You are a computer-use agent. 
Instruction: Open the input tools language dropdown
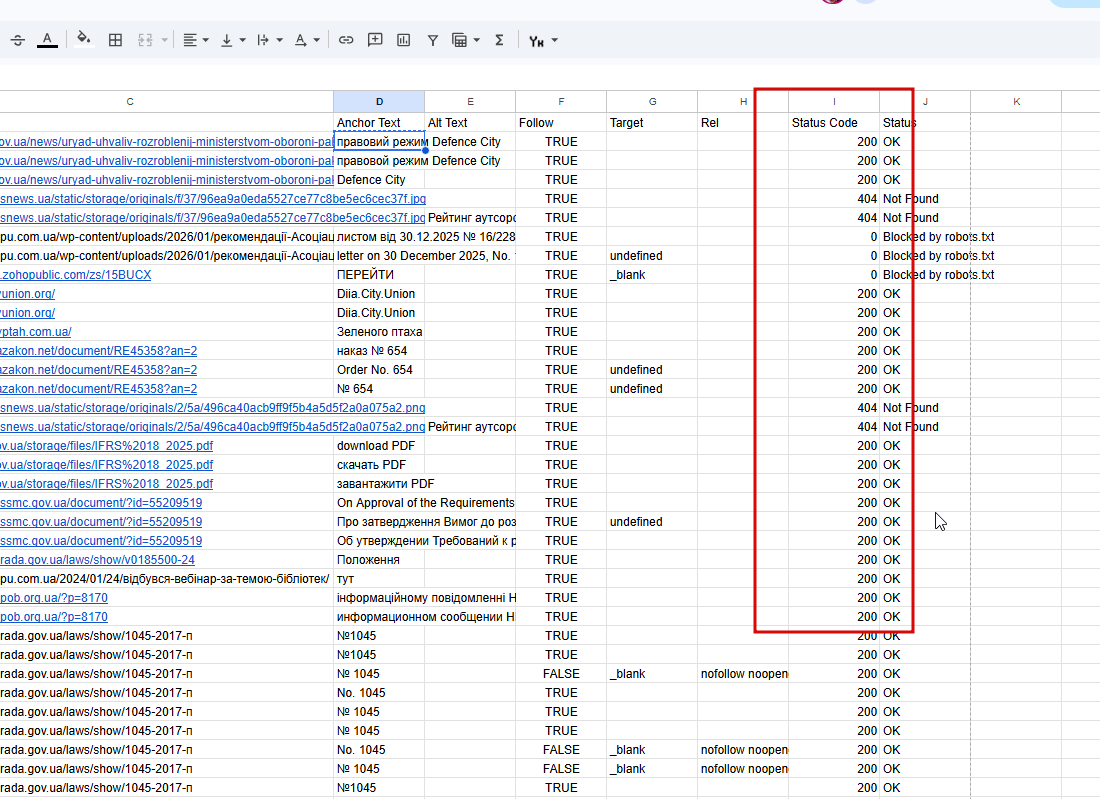point(543,41)
